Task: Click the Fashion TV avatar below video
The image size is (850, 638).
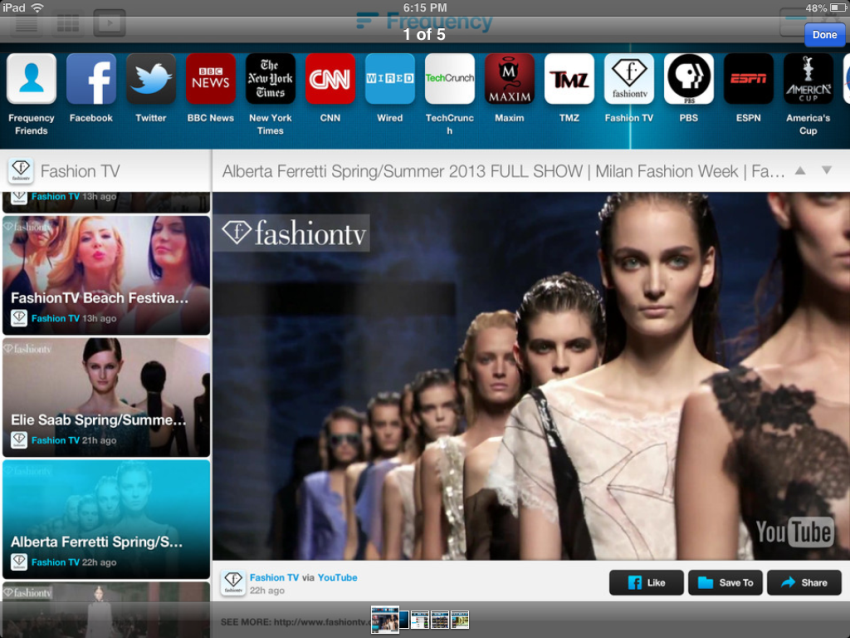Action: pos(233,583)
